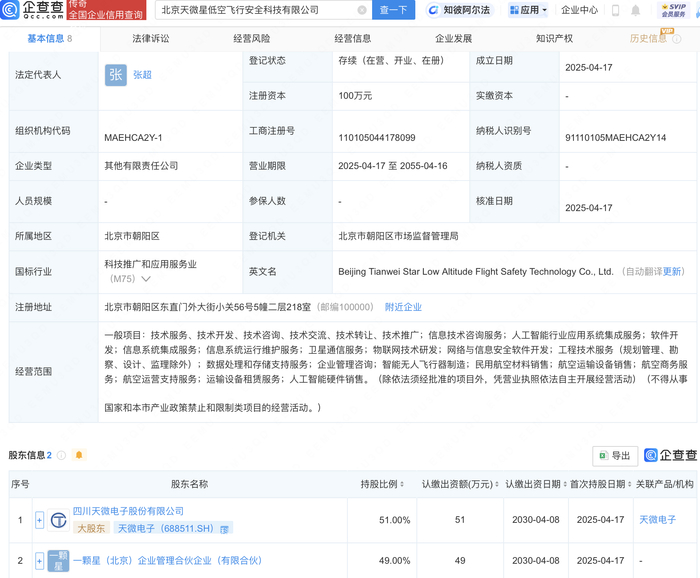700x578 pixels.
Task: Expand row 1 shareholder plus button
Action: pos(40,520)
